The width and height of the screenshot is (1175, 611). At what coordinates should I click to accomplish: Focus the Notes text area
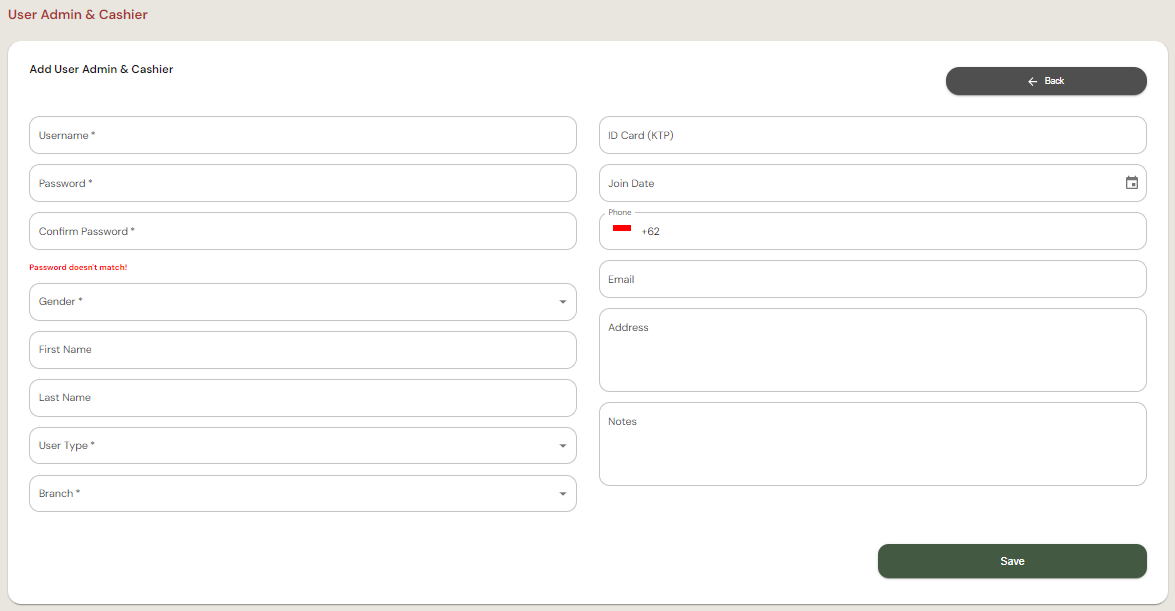872,449
